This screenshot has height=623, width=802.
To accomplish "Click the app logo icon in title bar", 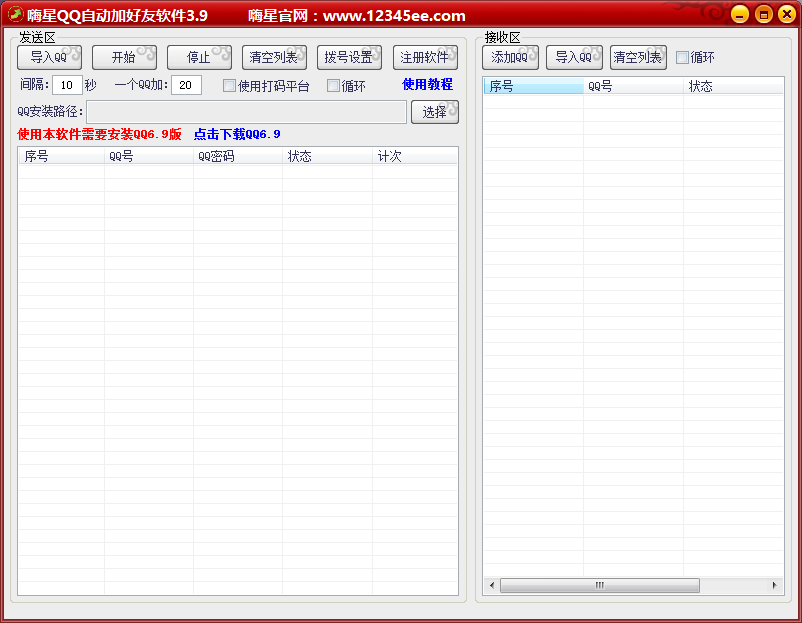I will 16,15.
